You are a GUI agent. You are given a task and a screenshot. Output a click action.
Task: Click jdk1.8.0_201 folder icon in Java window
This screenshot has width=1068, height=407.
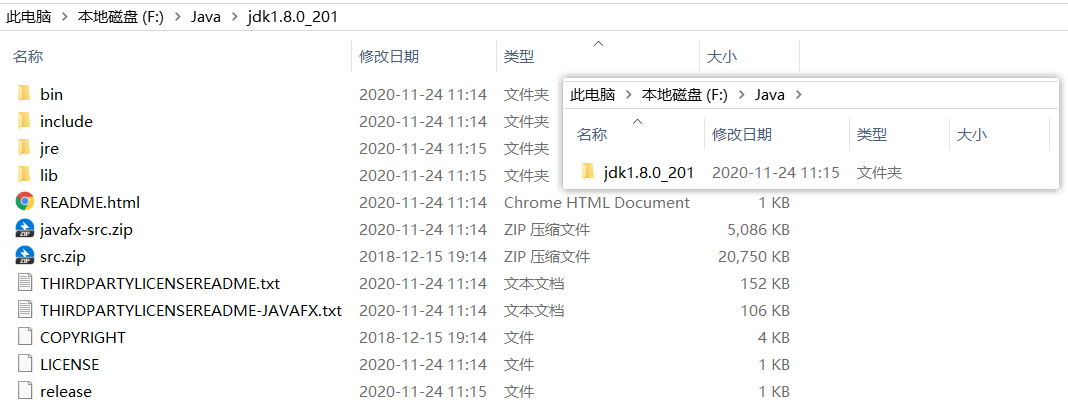tap(588, 172)
